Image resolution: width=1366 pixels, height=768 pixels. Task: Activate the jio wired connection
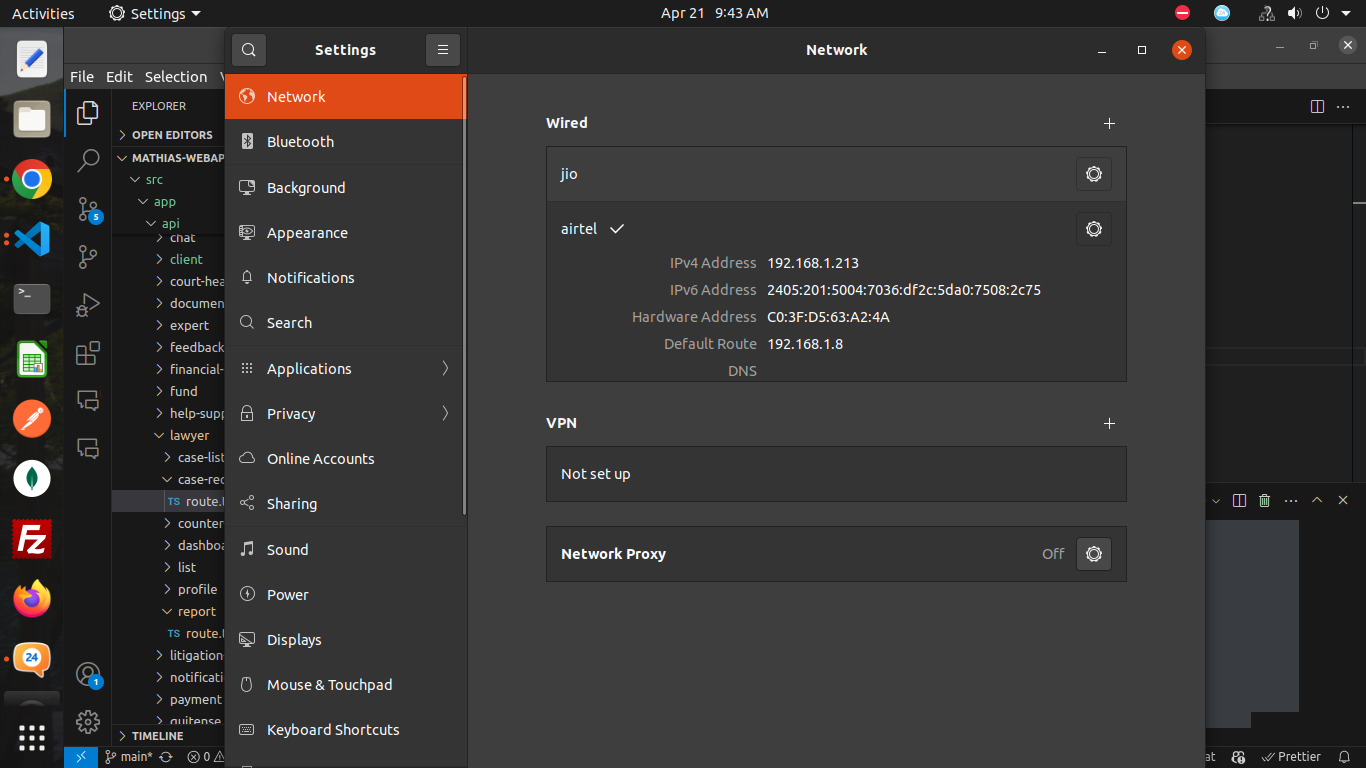tap(570, 174)
